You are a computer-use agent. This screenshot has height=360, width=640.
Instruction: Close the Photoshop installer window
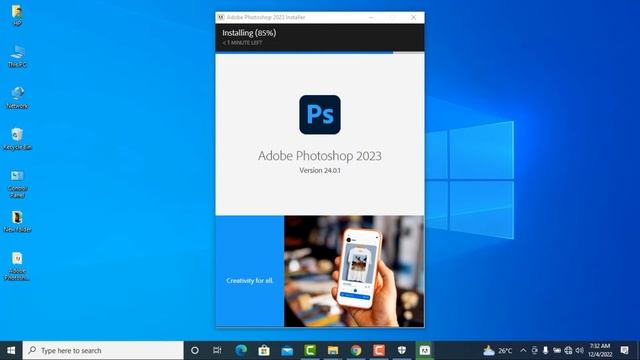413,18
